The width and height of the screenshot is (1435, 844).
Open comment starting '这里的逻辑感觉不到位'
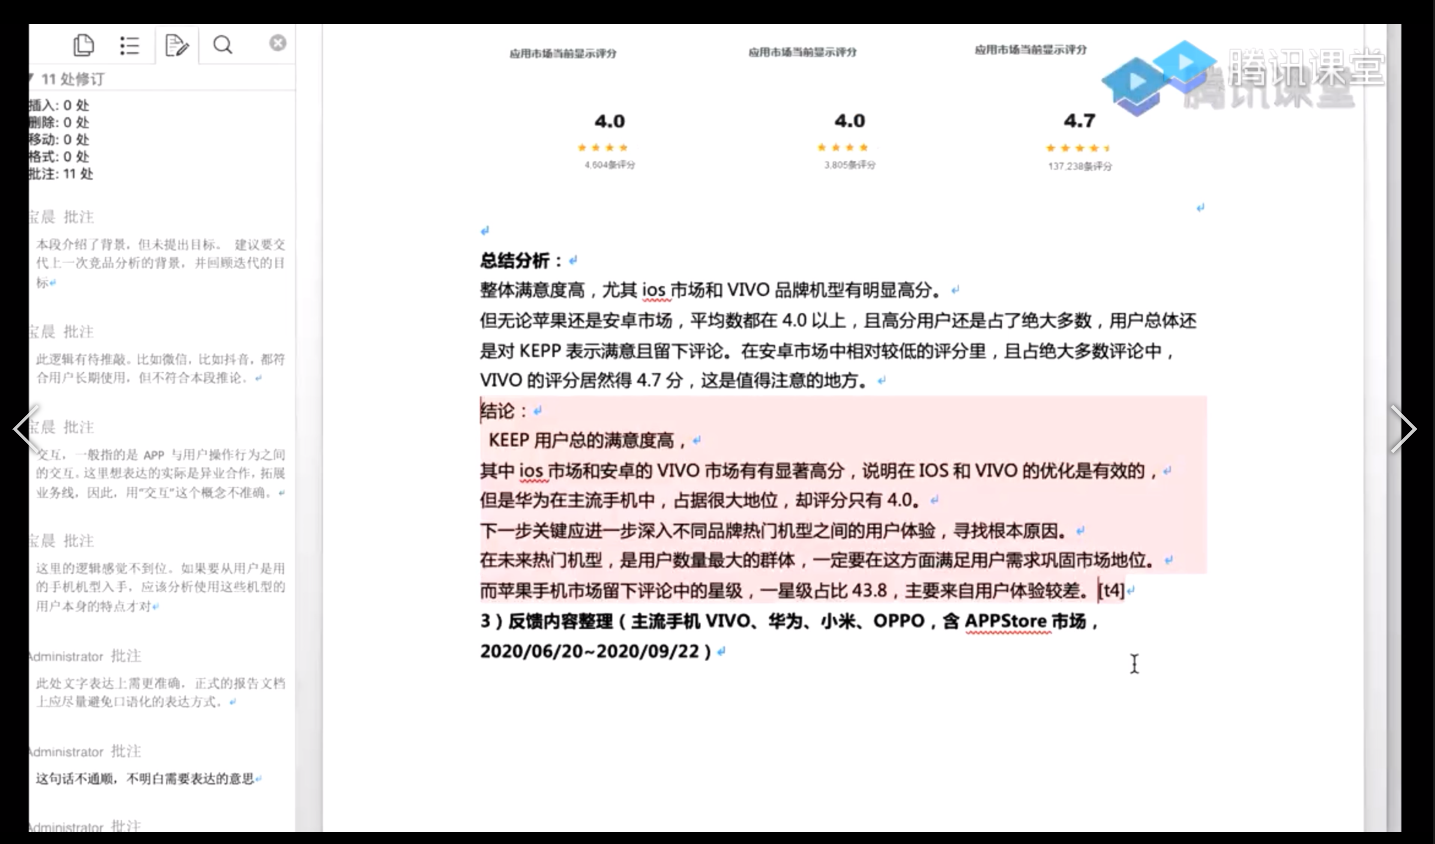[160, 587]
